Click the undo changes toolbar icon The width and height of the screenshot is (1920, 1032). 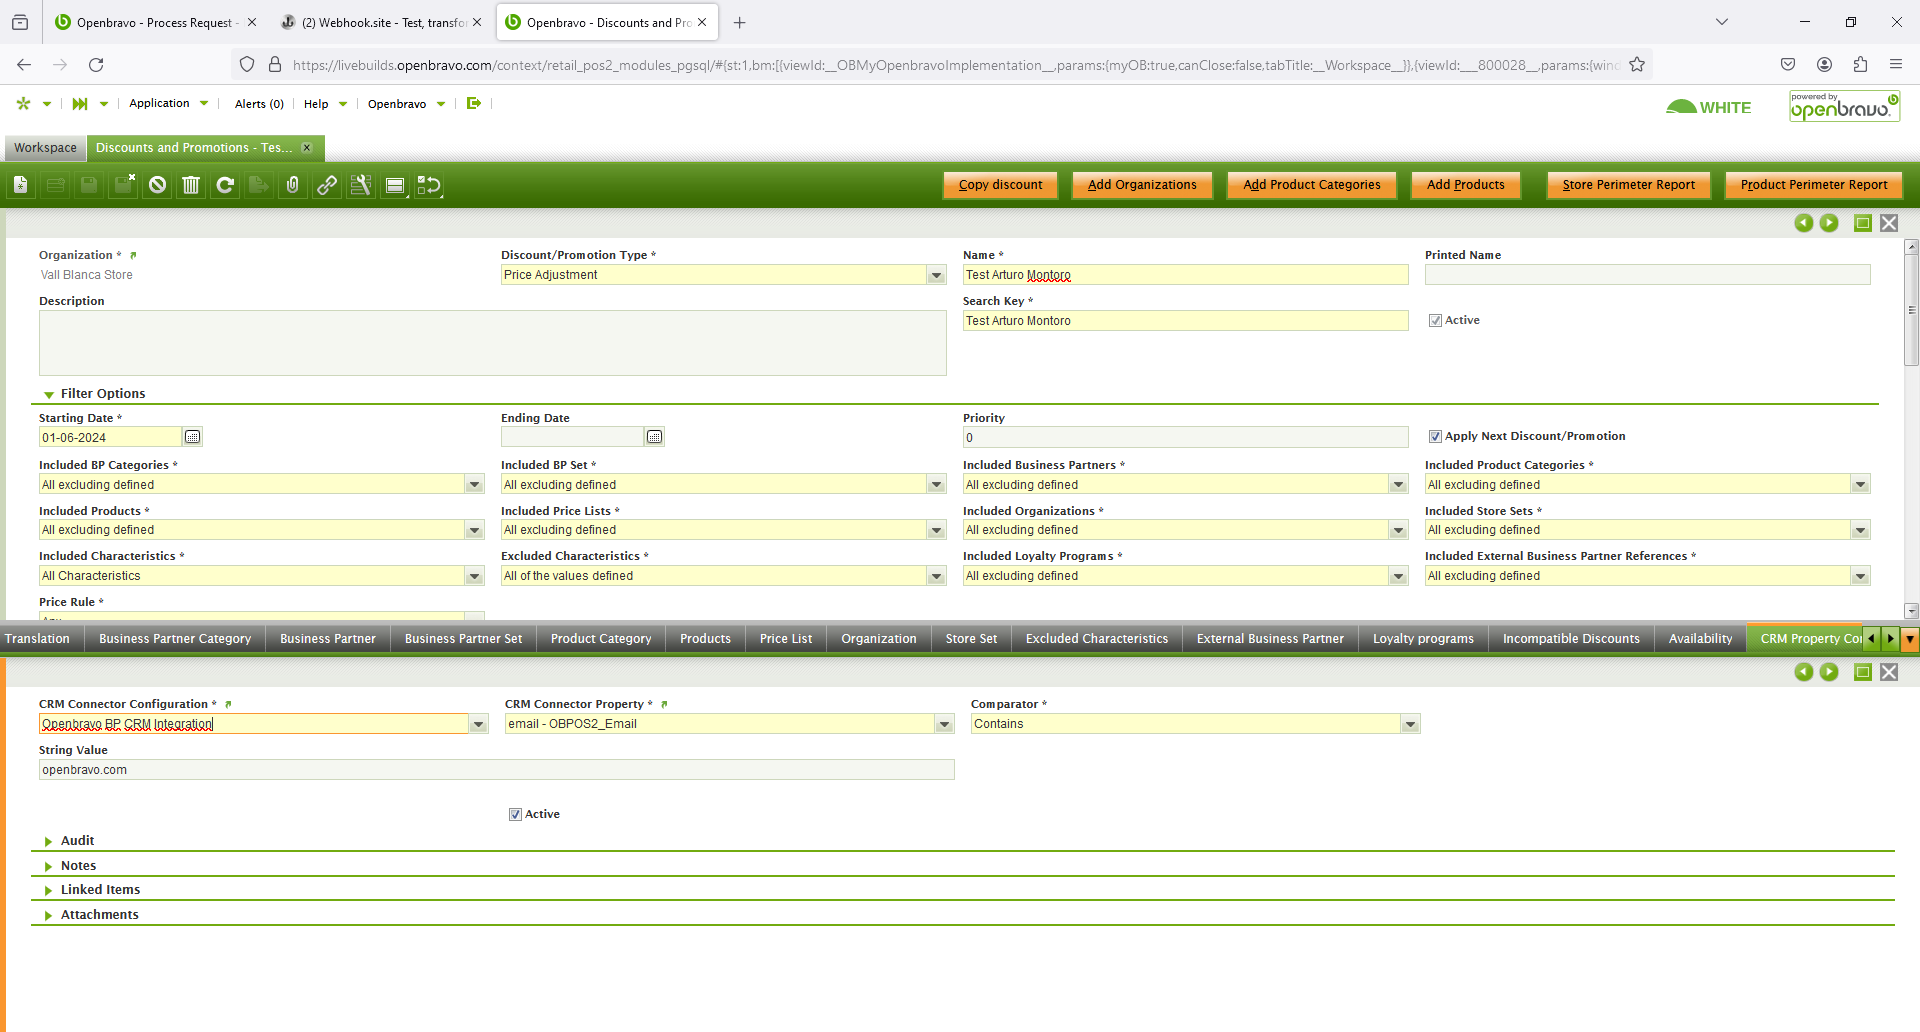157,185
